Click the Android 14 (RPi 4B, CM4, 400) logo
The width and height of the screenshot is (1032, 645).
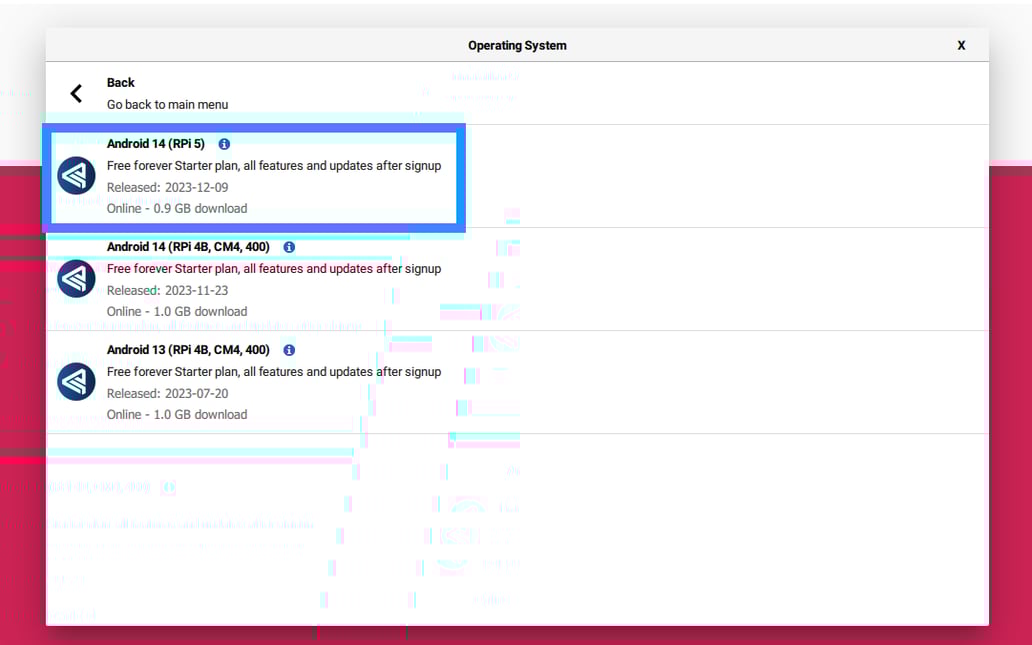[x=76, y=279]
